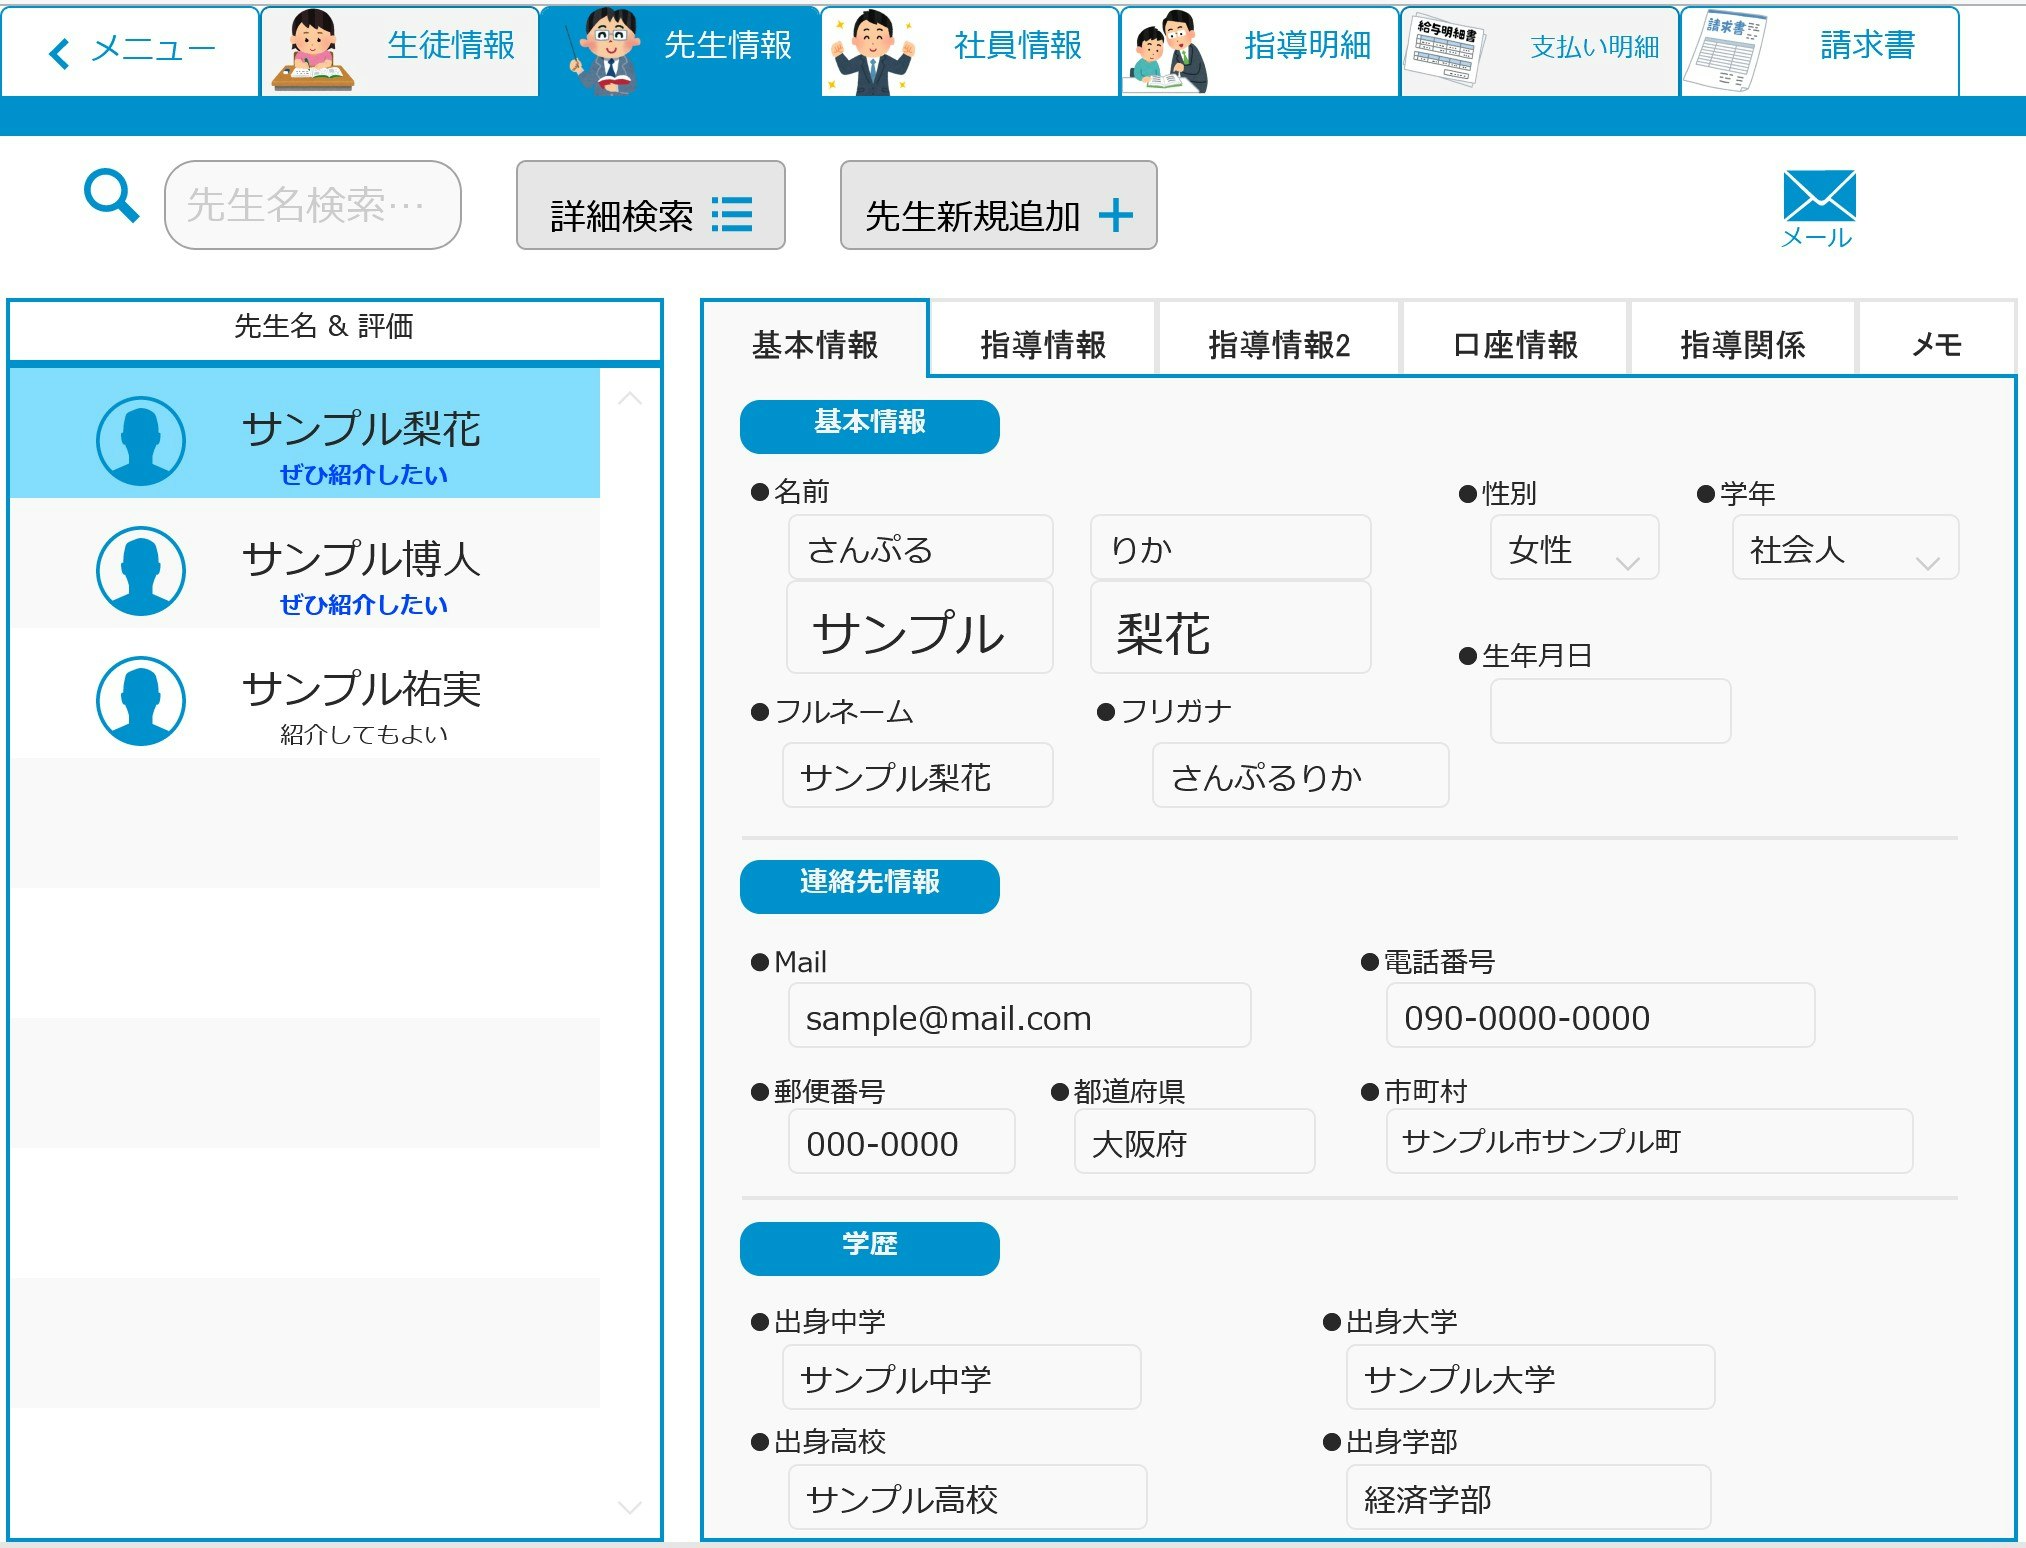Viewport: 2026px width, 1548px height.
Task: Click the invoice paper icon for 請求書
Action: [x=1724, y=50]
